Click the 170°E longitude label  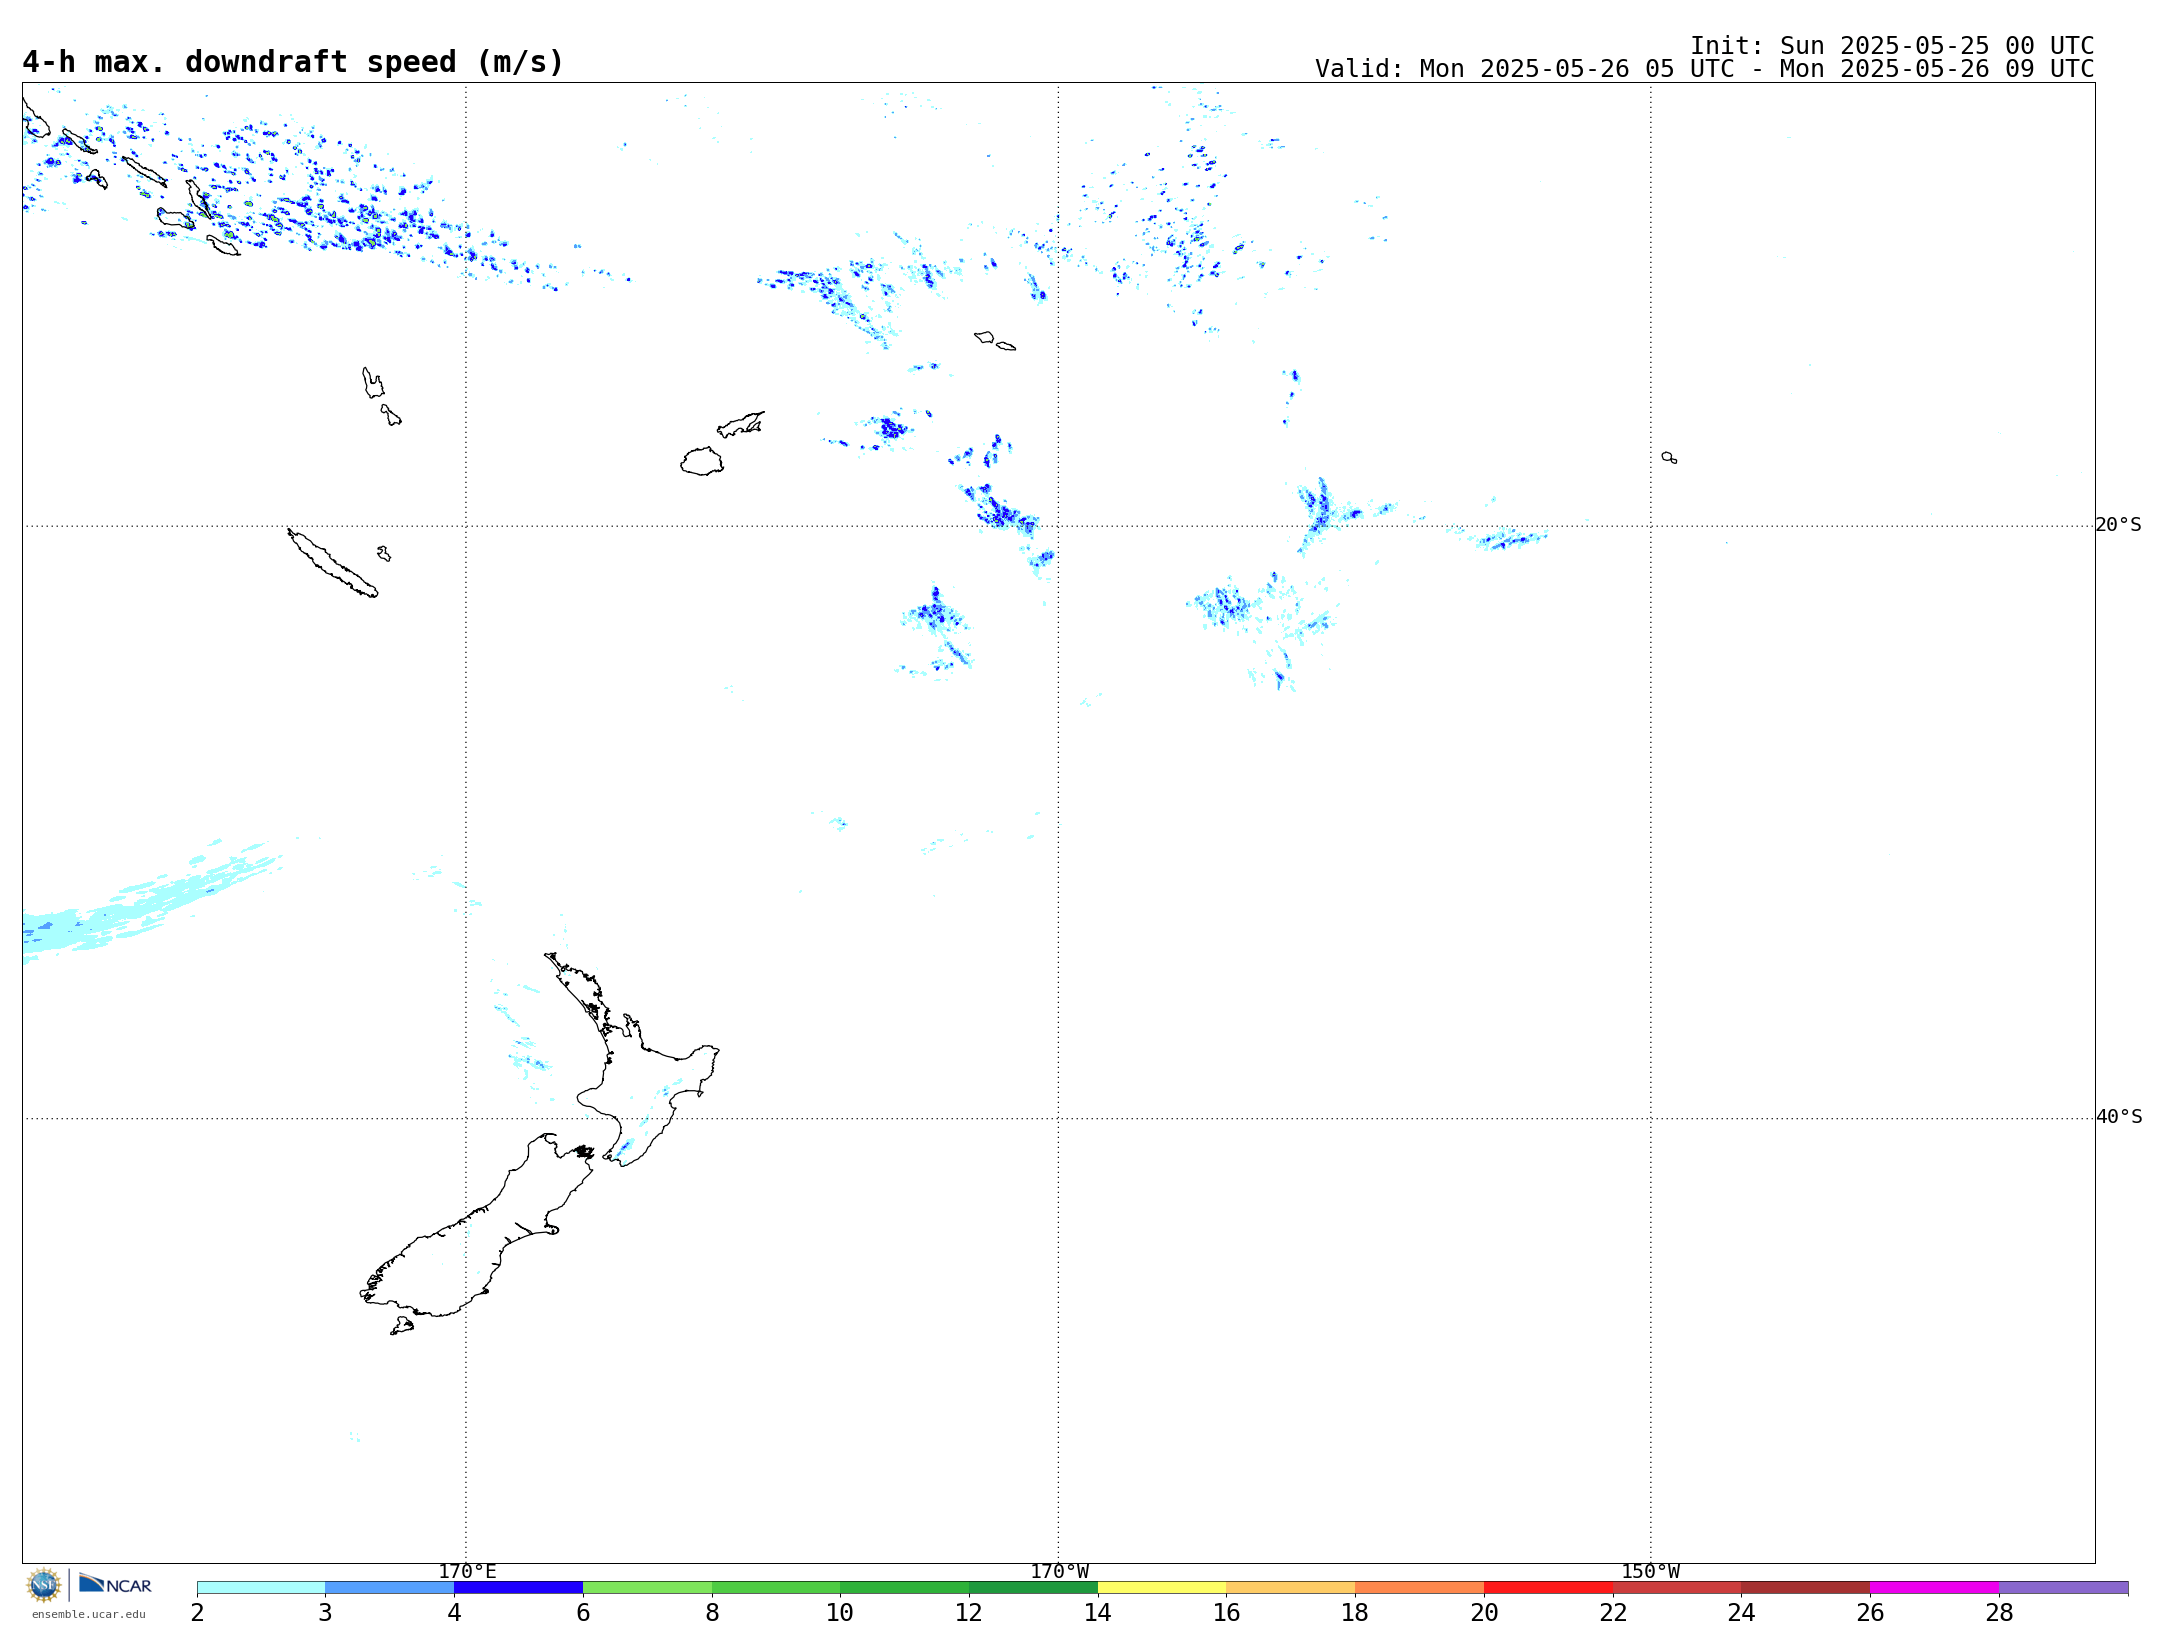(x=467, y=1571)
